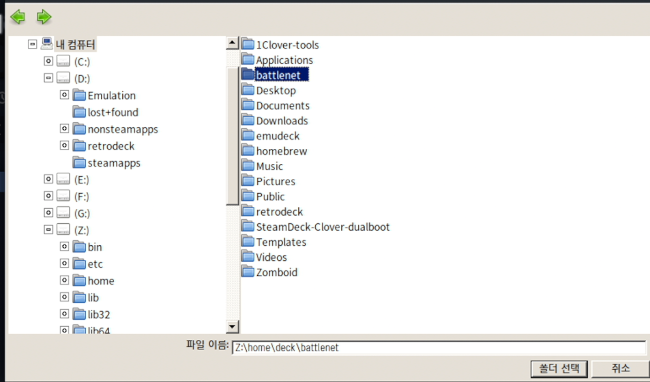The image size is (650, 382).
Task: Expand the home folder node
Action: tap(64, 280)
